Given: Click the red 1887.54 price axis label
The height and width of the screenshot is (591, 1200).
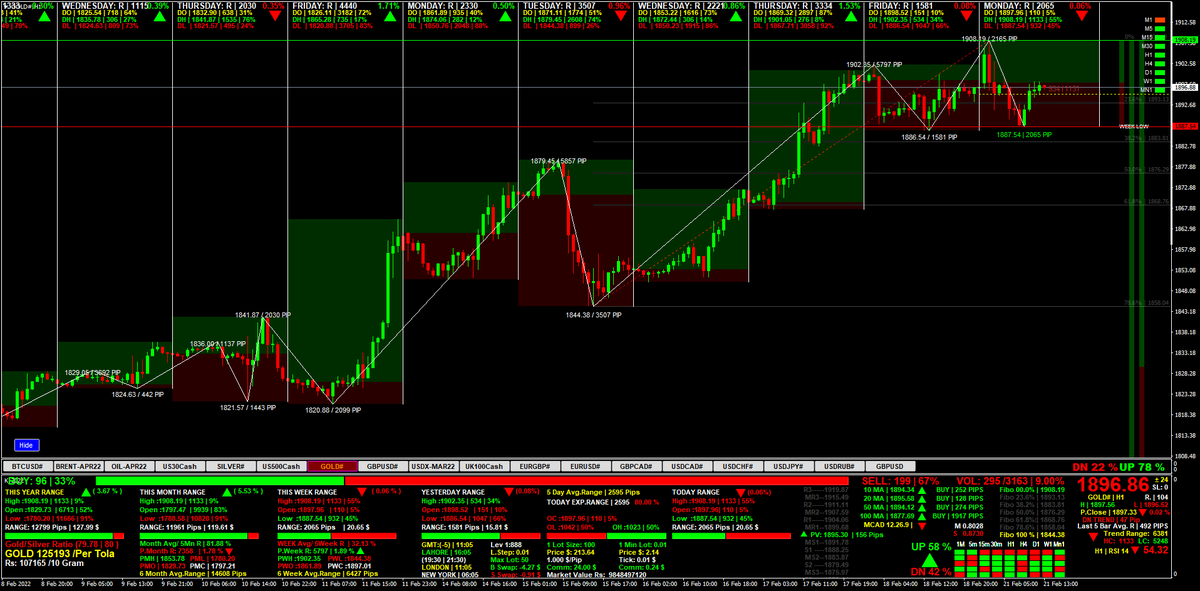Looking at the screenshot, I should coord(1185,126).
